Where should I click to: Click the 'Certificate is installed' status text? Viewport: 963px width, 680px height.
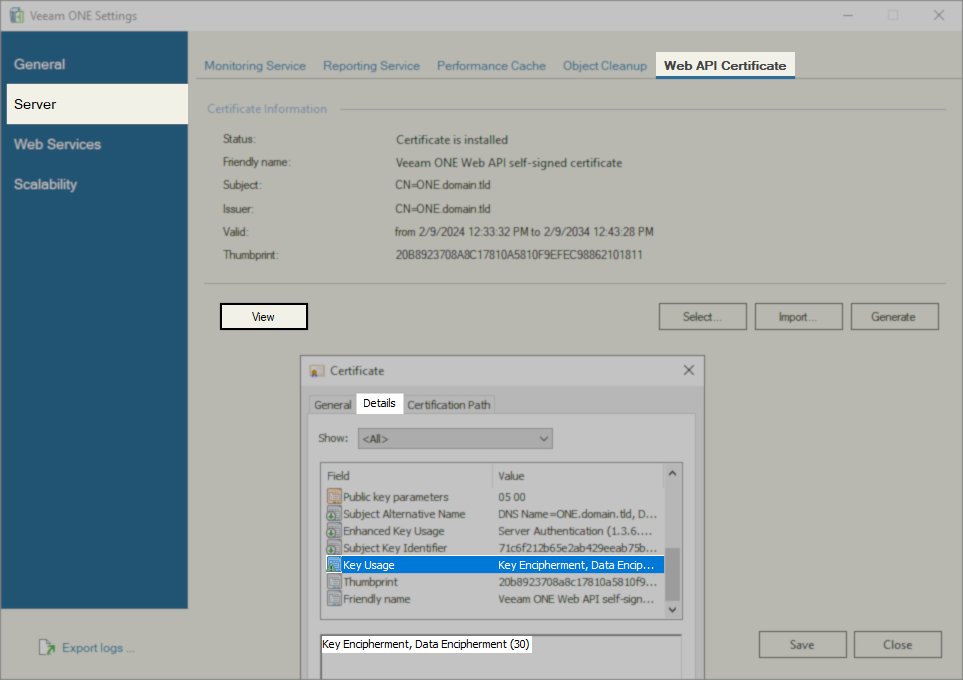click(x=452, y=139)
